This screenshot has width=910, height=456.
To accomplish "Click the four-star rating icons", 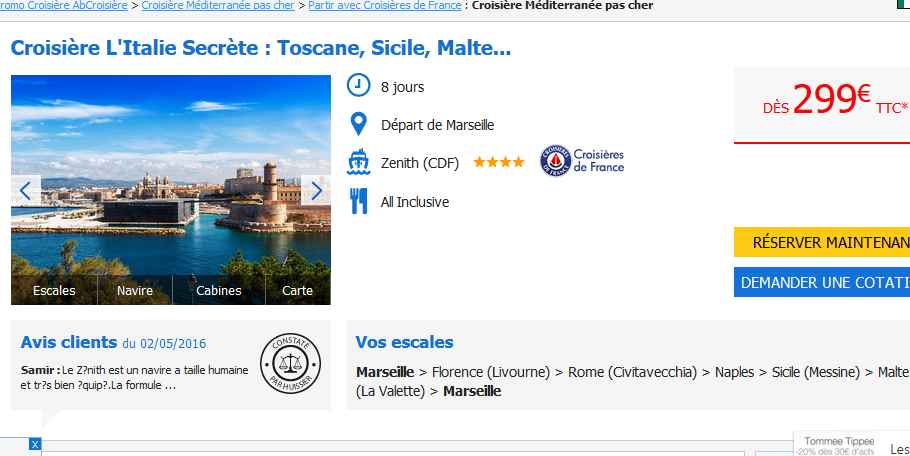I will pyautogui.click(x=498, y=162).
